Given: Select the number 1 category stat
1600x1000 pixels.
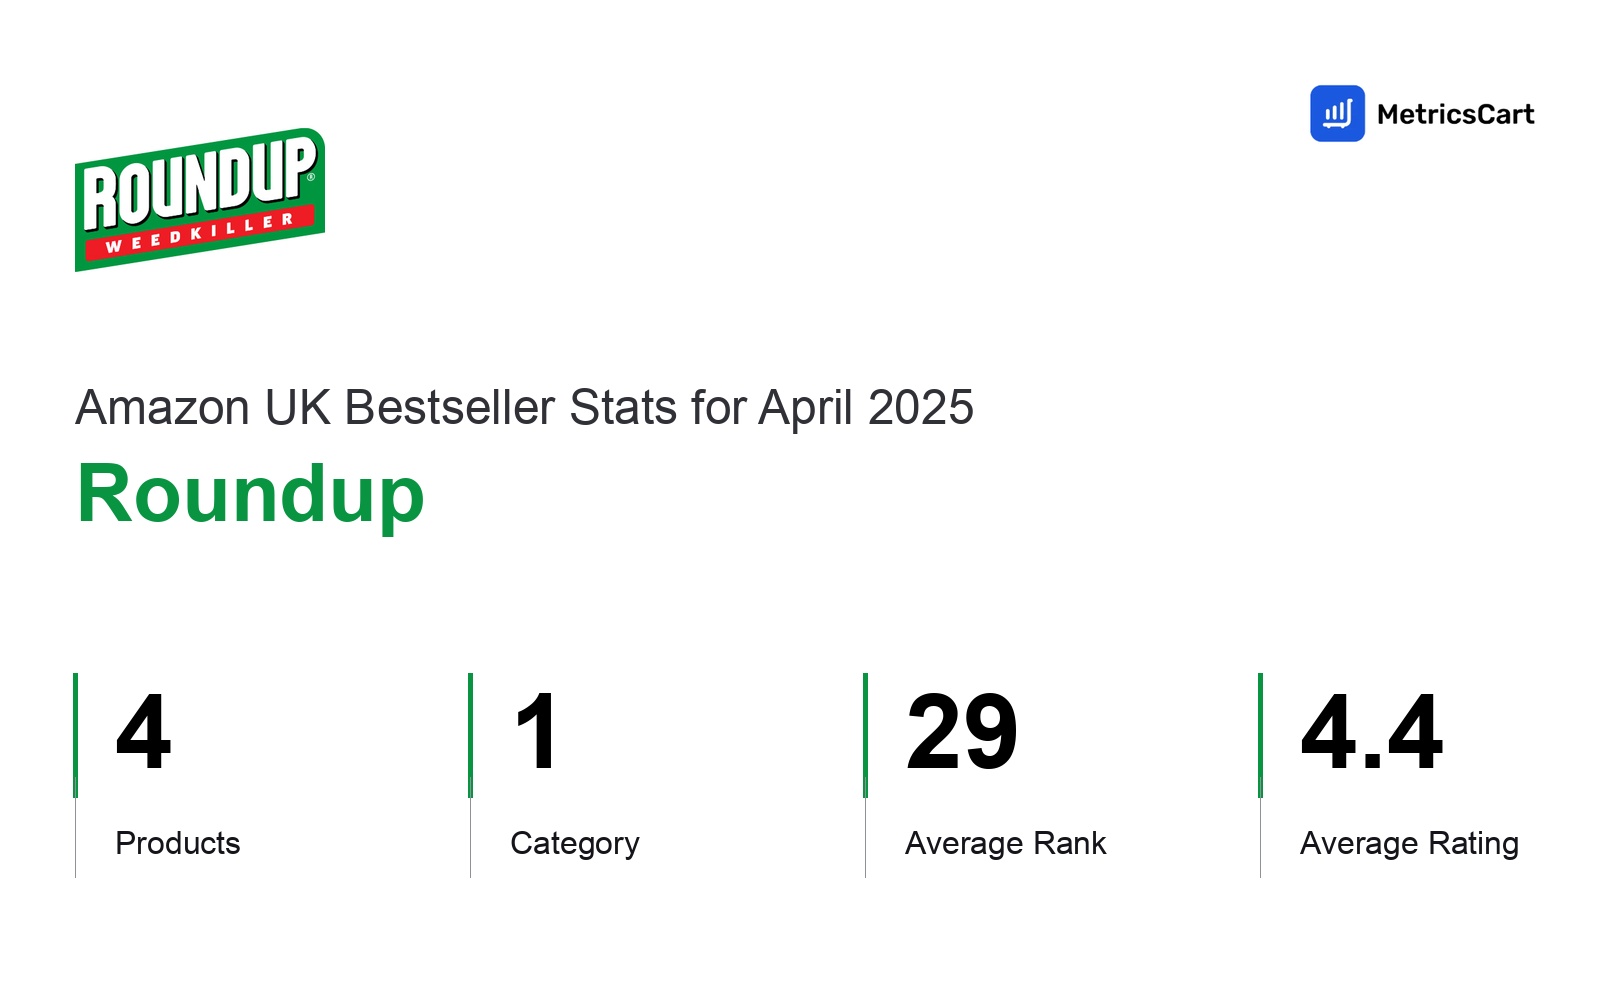Looking at the screenshot, I should pyautogui.click(x=536, y=732).
